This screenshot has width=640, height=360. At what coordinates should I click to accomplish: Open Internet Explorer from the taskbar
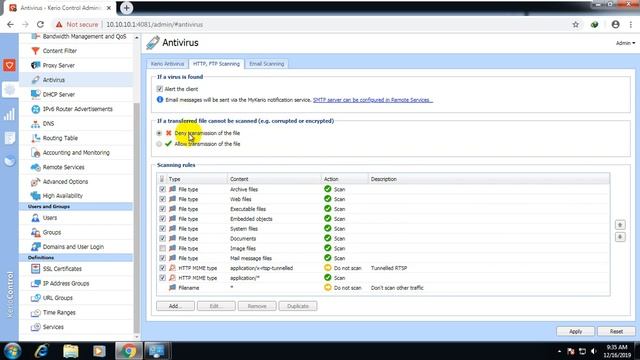point(42,351)
